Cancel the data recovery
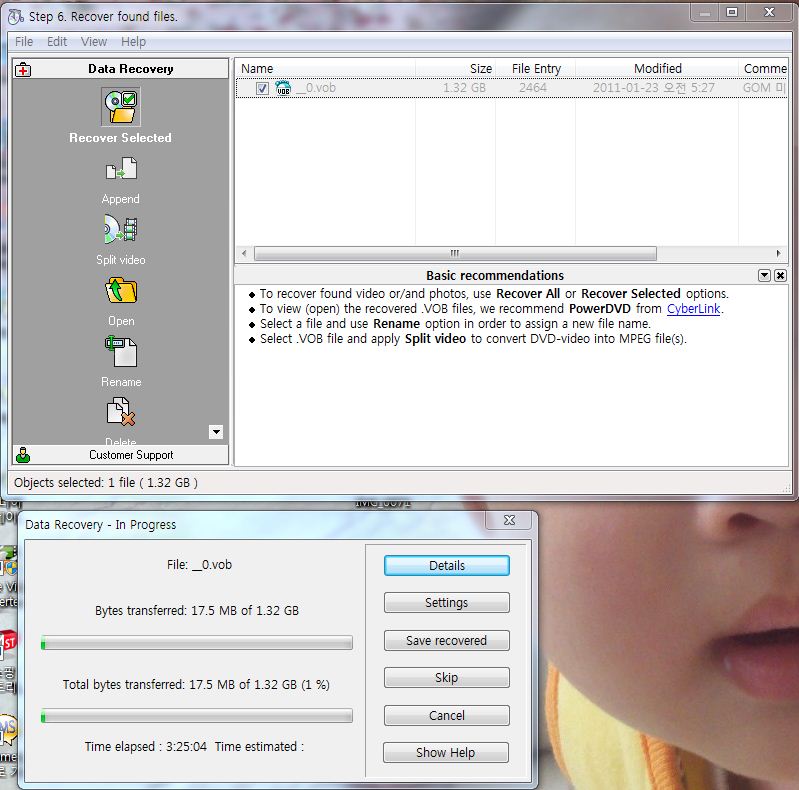 click(447, 716)
